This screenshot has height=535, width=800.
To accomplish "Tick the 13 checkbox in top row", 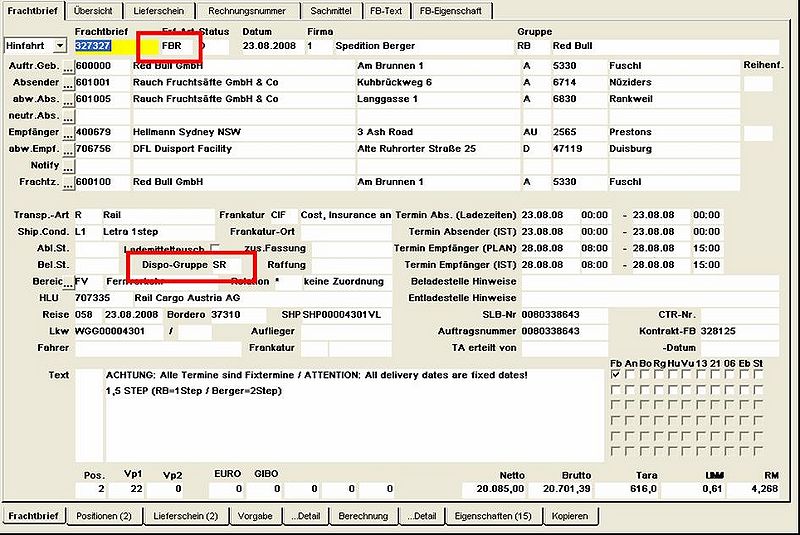I will (701, 375).
